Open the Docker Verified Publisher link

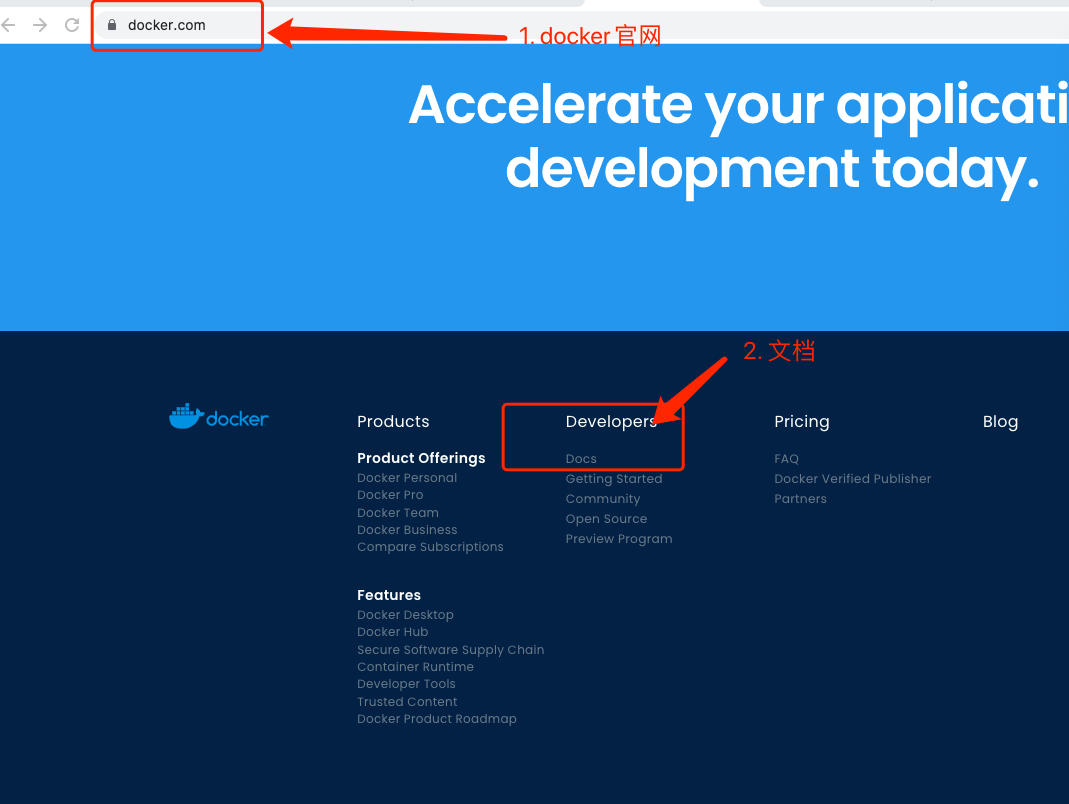point(852,479)
